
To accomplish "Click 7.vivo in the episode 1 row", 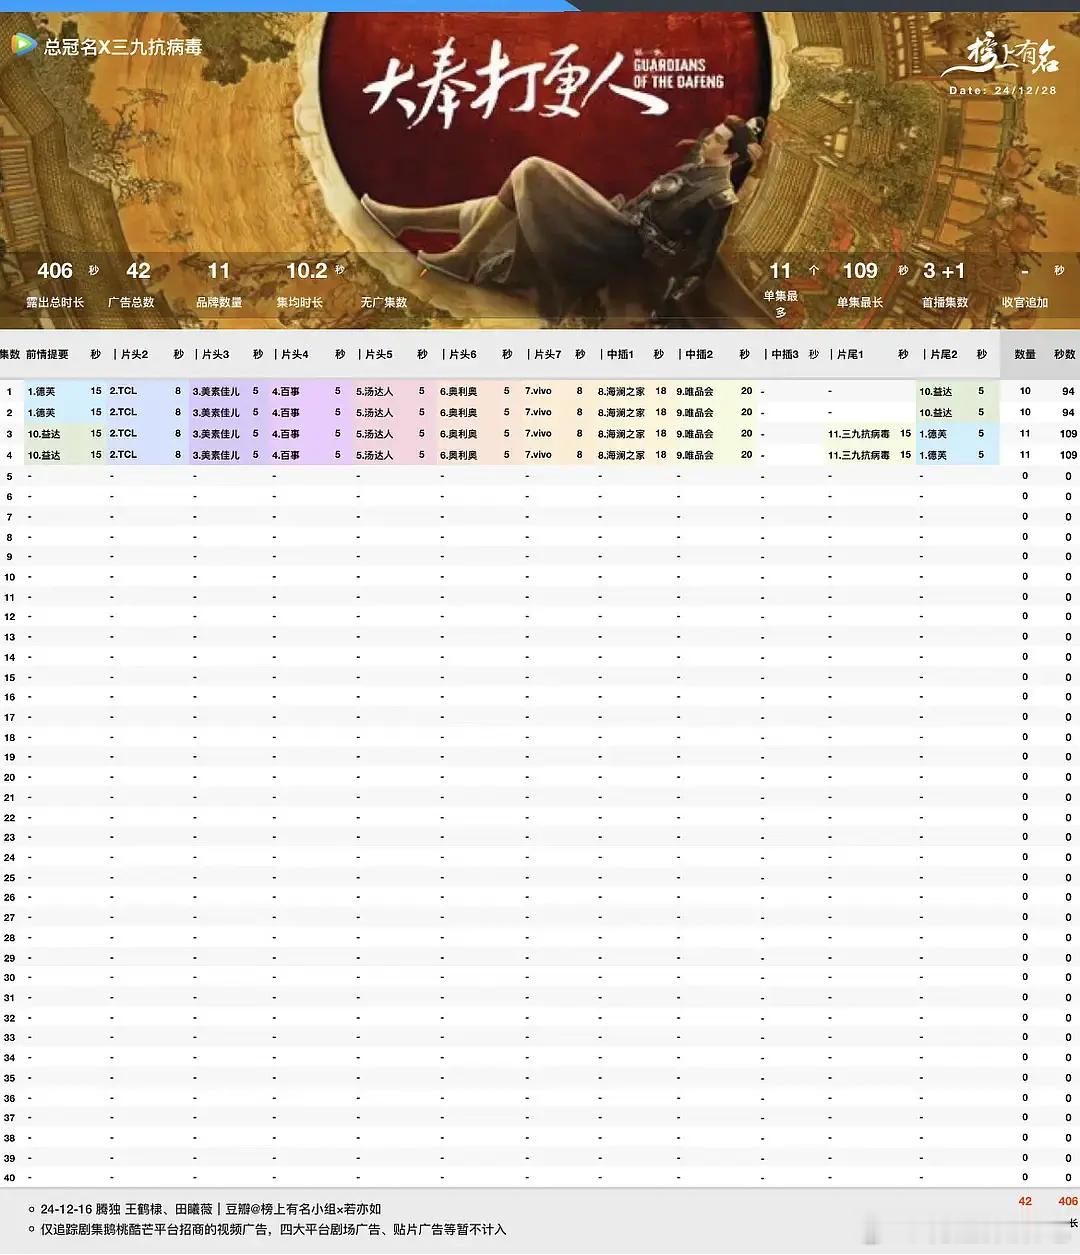I will coord(538,391).
